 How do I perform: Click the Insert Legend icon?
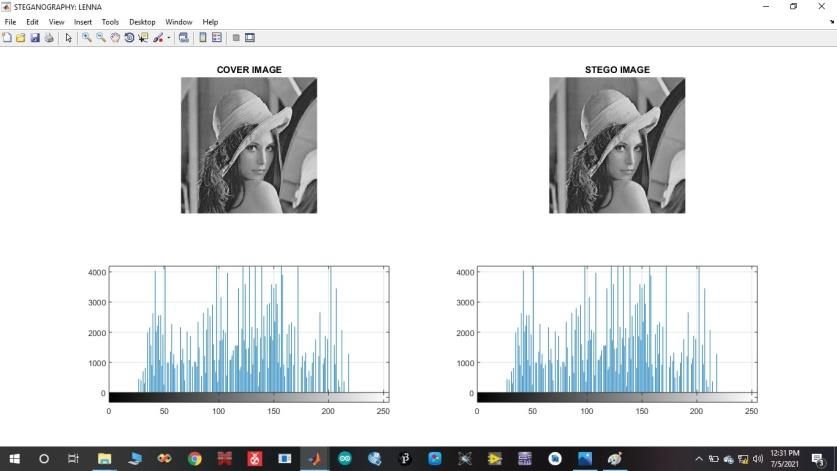tap(217, 38)
